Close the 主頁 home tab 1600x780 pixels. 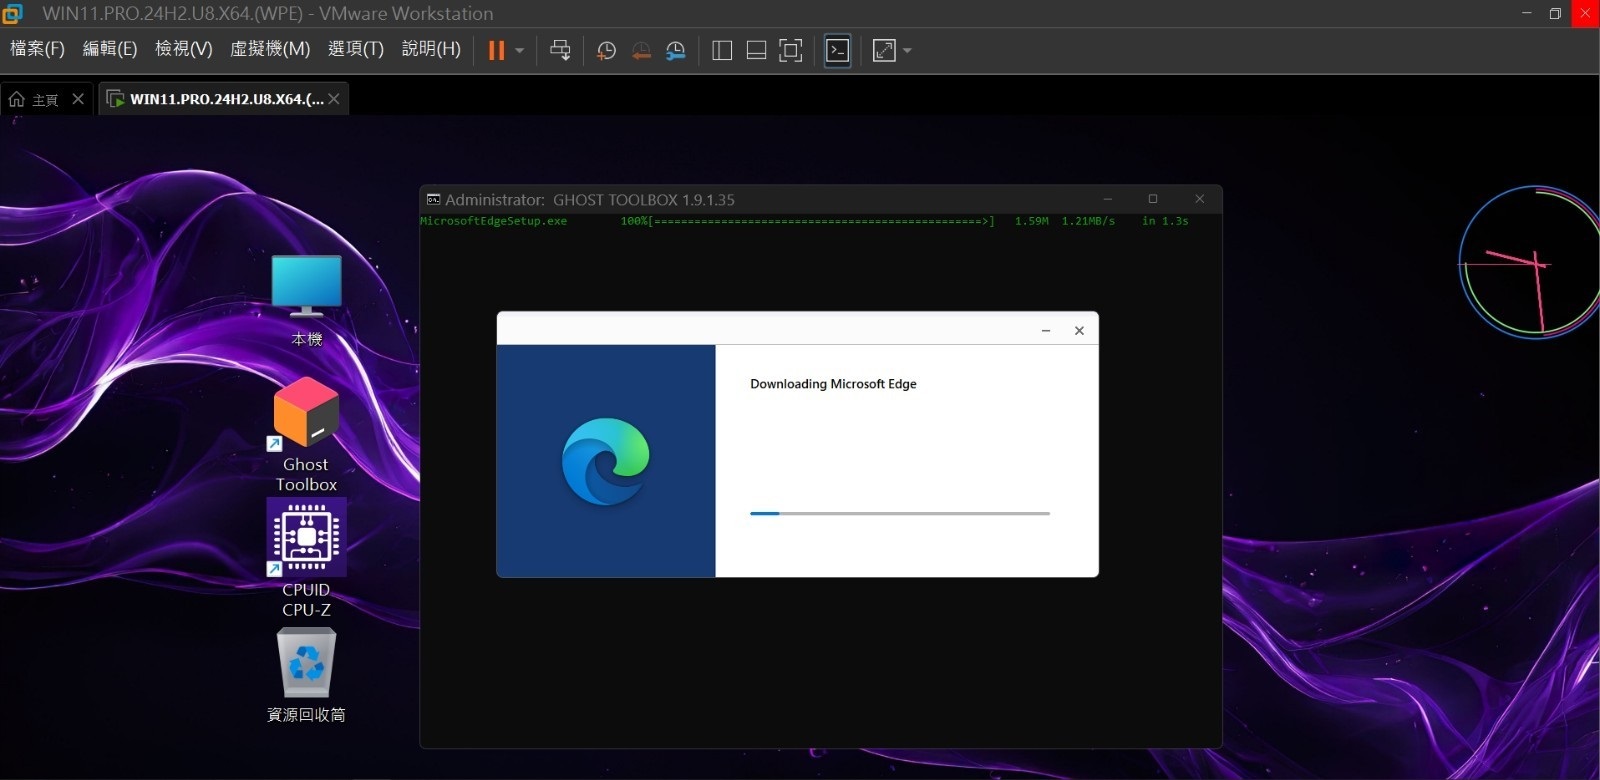[78, 99]
